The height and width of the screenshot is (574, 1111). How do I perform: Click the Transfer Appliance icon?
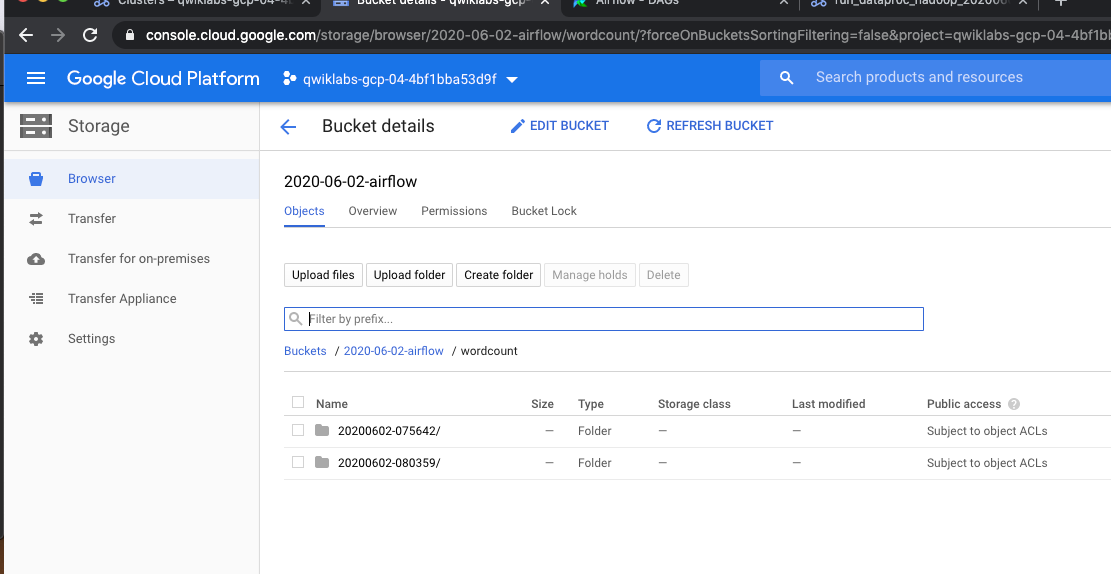(36, 298)
